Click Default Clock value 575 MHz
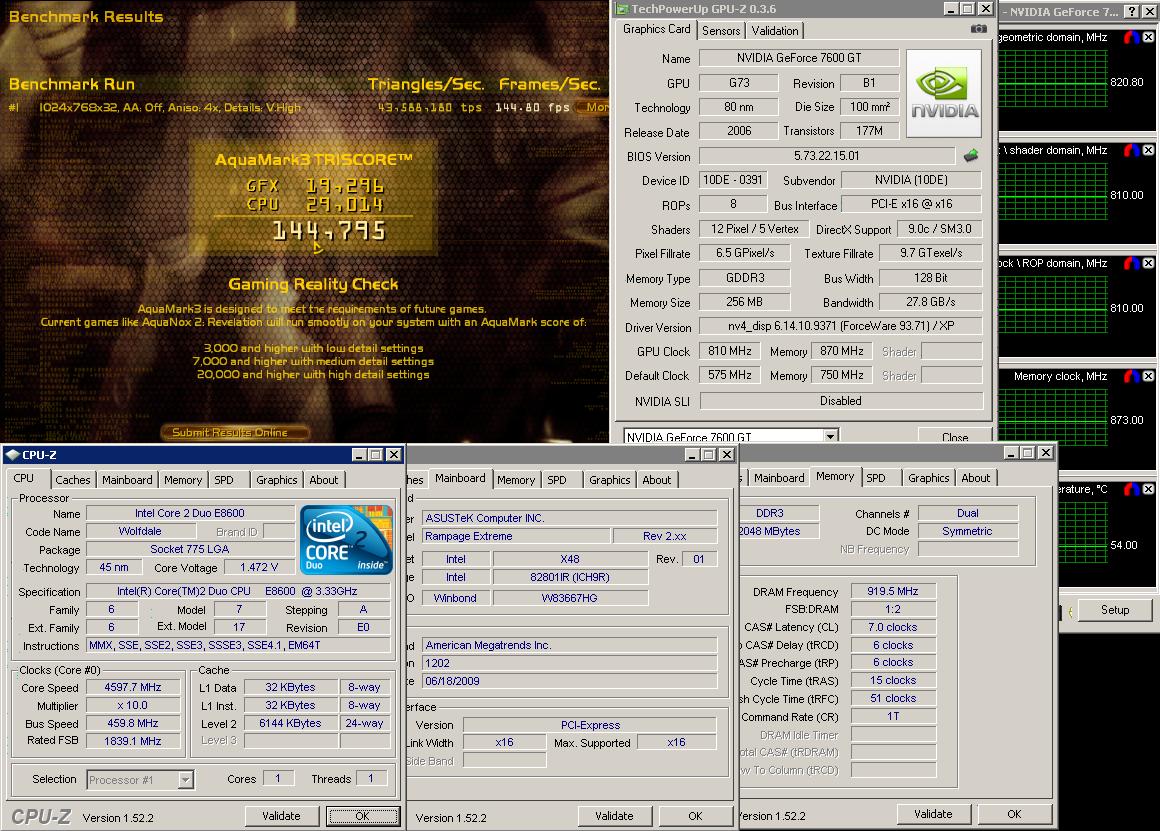This screenshot has height=831, width=1160. click(729, 375)
